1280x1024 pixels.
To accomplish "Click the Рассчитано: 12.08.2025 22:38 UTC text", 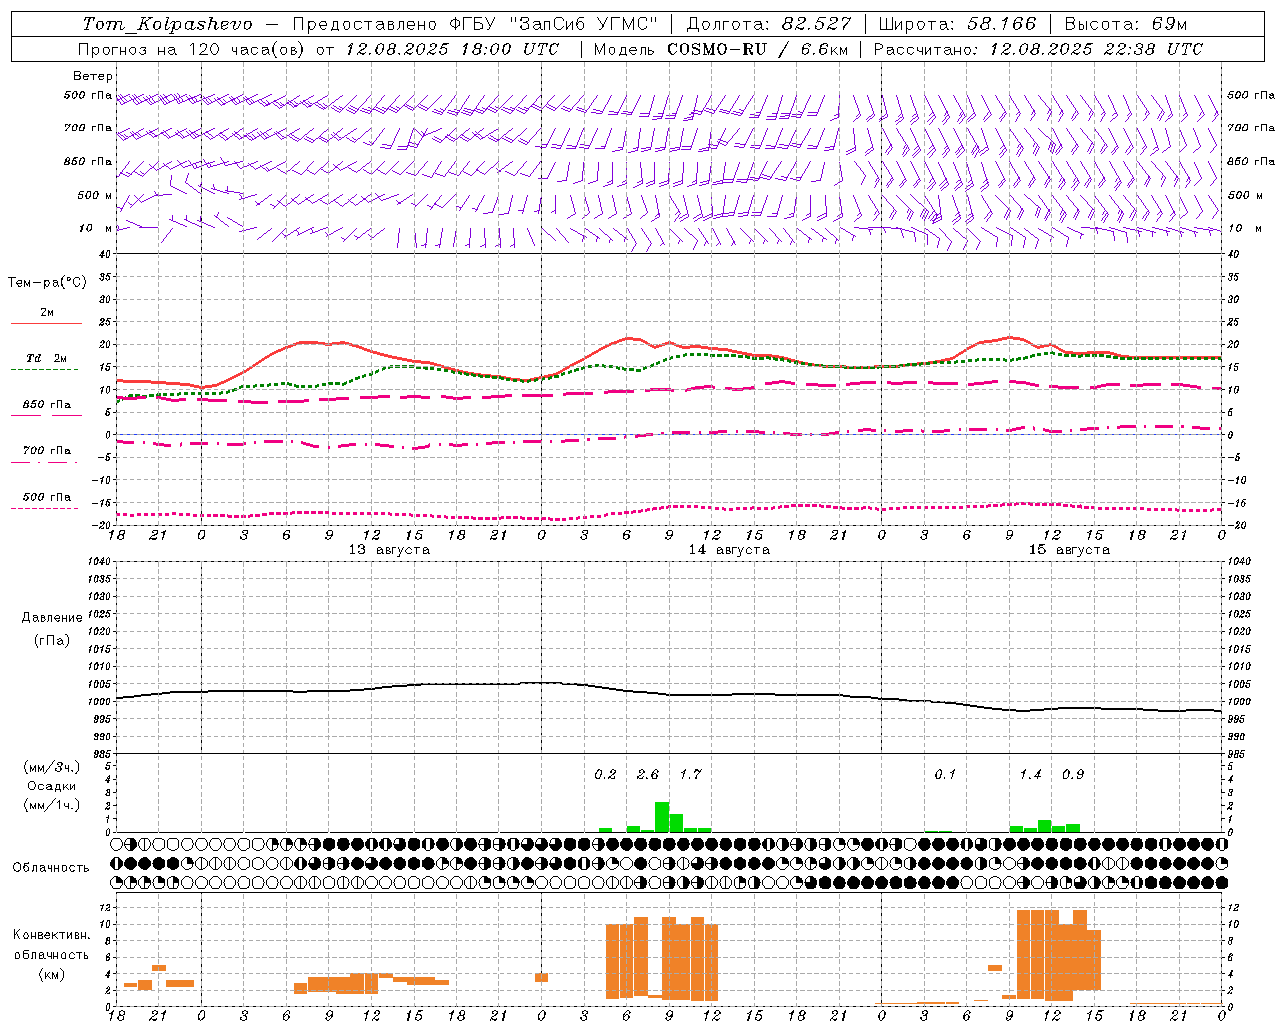I will [1038, 49].
